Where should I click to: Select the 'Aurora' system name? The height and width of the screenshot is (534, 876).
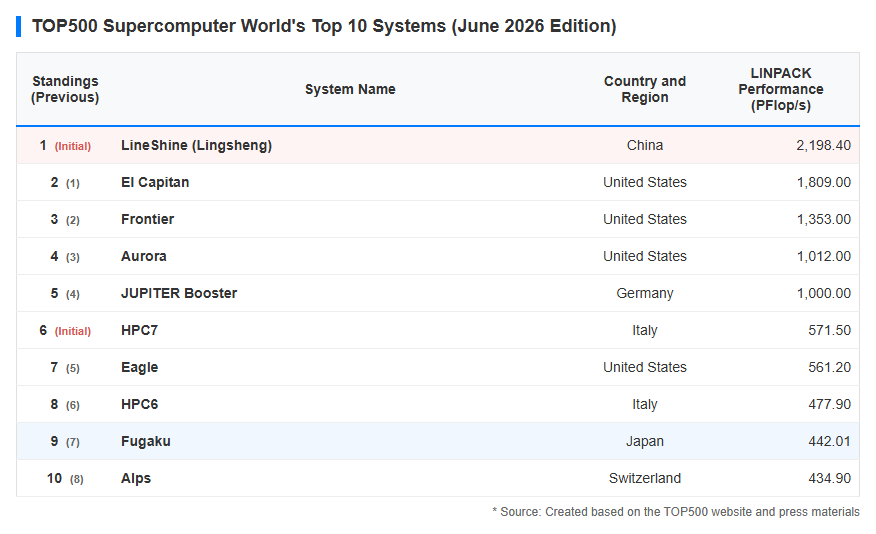(x=144, y=256)
